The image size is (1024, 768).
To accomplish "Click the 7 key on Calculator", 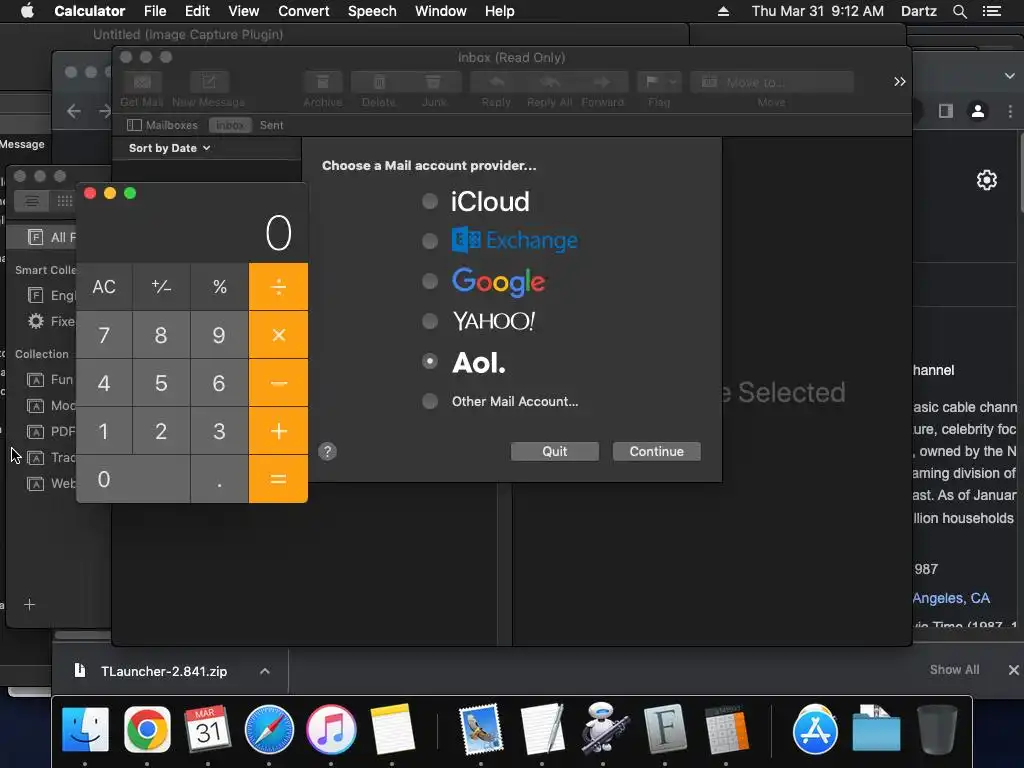I will [x=104, y=335].
